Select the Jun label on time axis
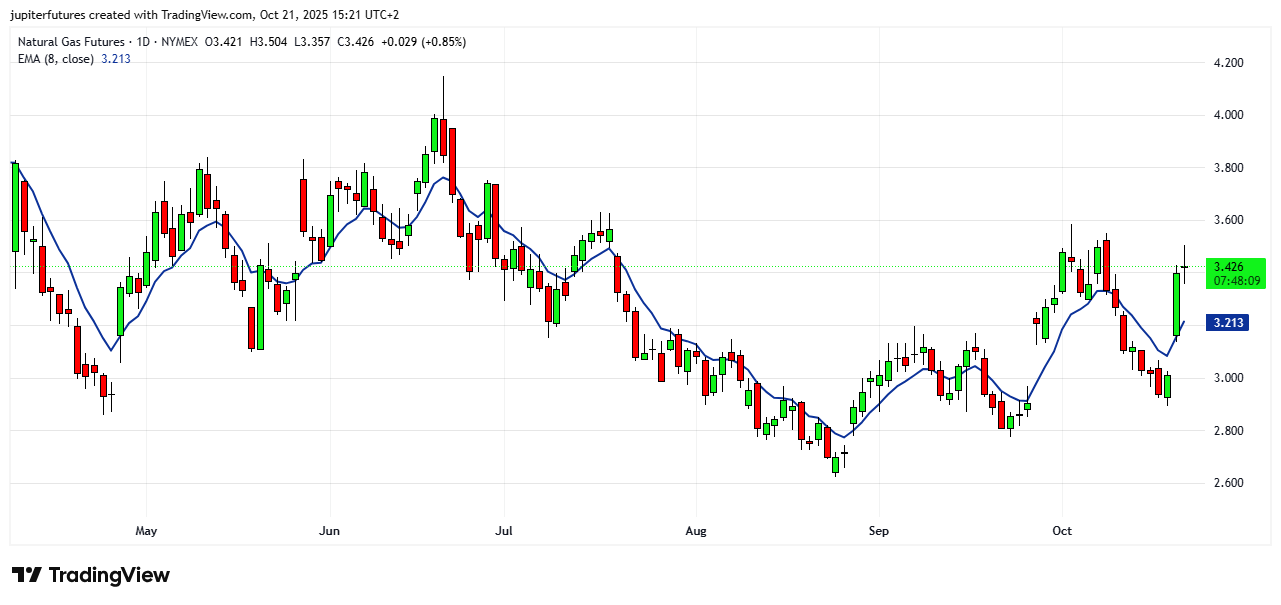The image size is (1281, 605). coord(329,531)
